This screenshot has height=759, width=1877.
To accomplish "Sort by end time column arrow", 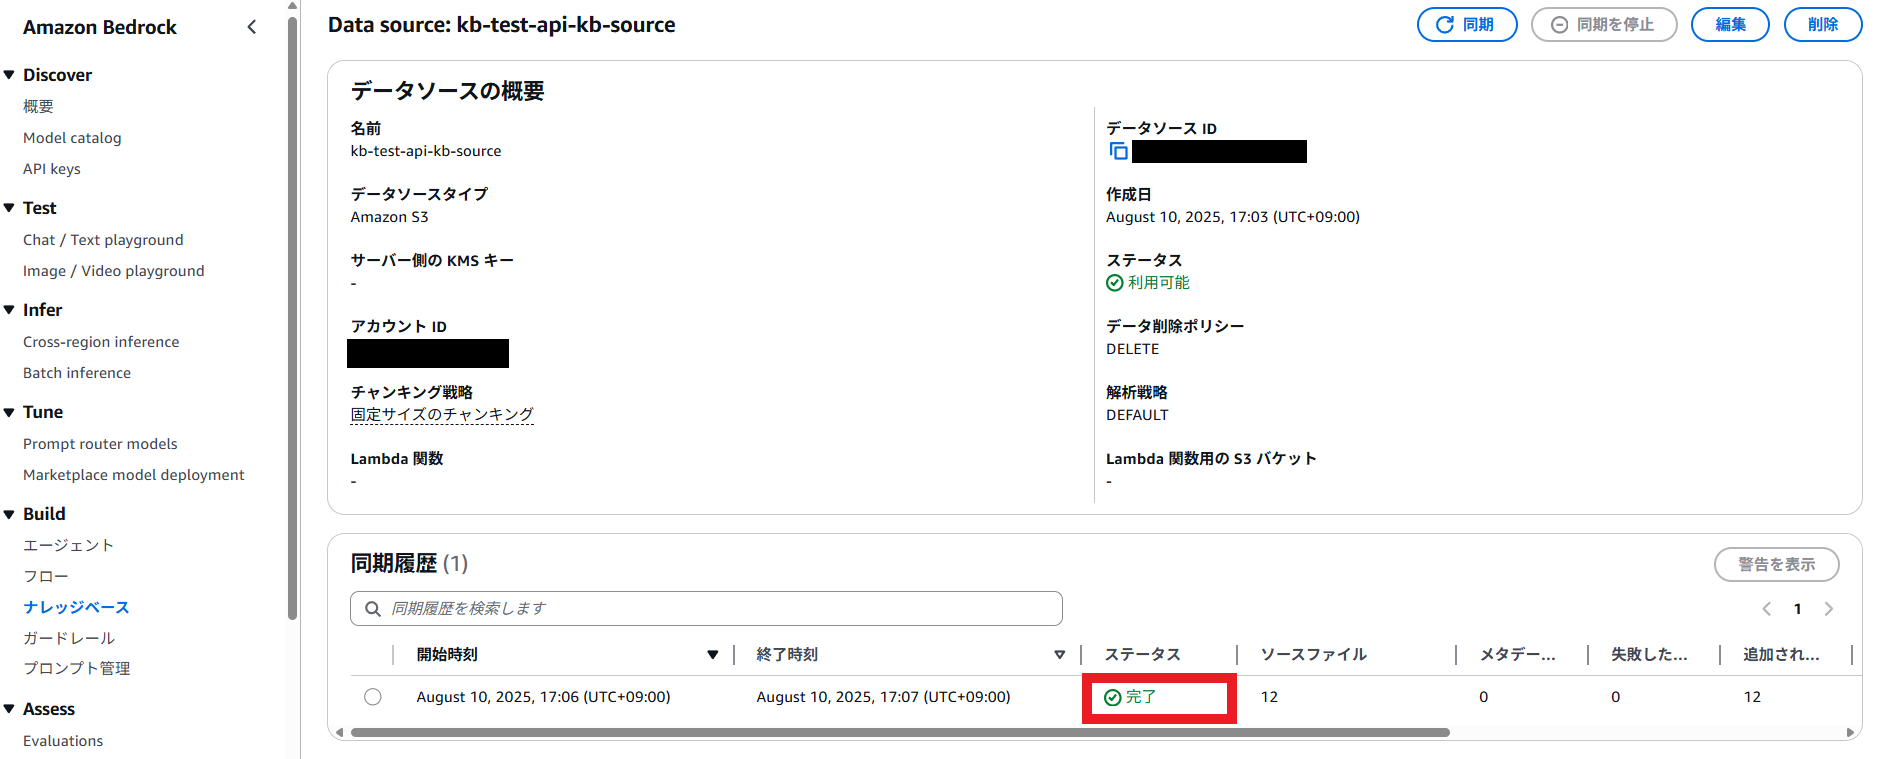I will [1060, 655].
